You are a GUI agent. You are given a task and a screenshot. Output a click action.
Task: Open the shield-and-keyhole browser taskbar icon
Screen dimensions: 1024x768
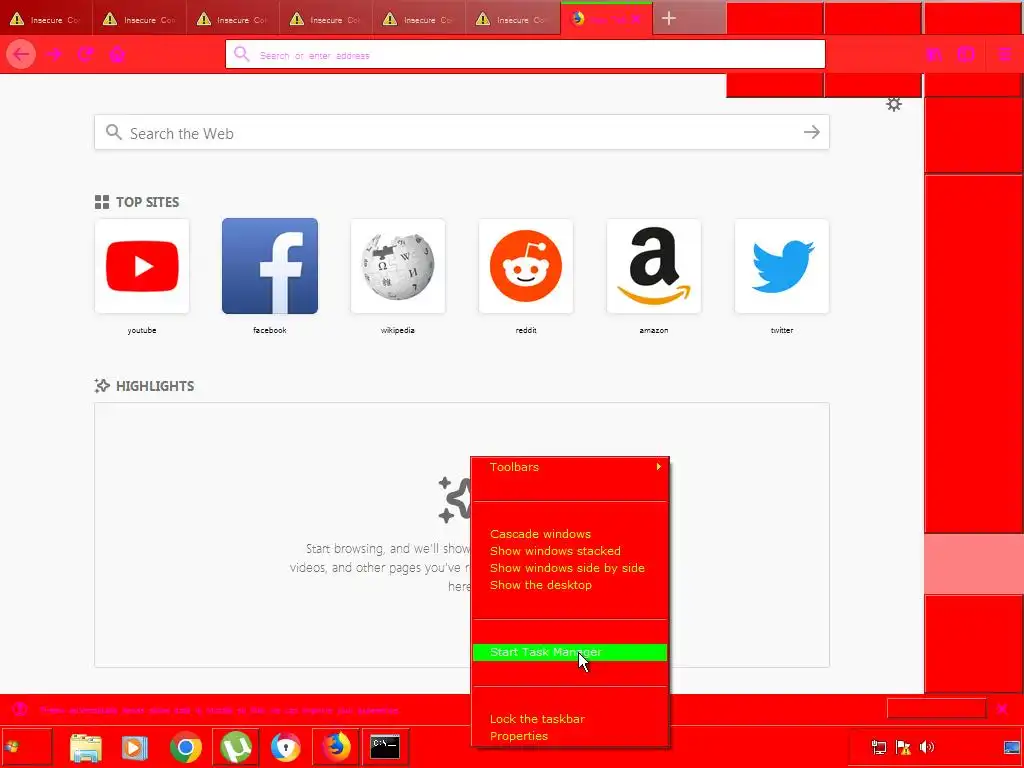[285, 747]
